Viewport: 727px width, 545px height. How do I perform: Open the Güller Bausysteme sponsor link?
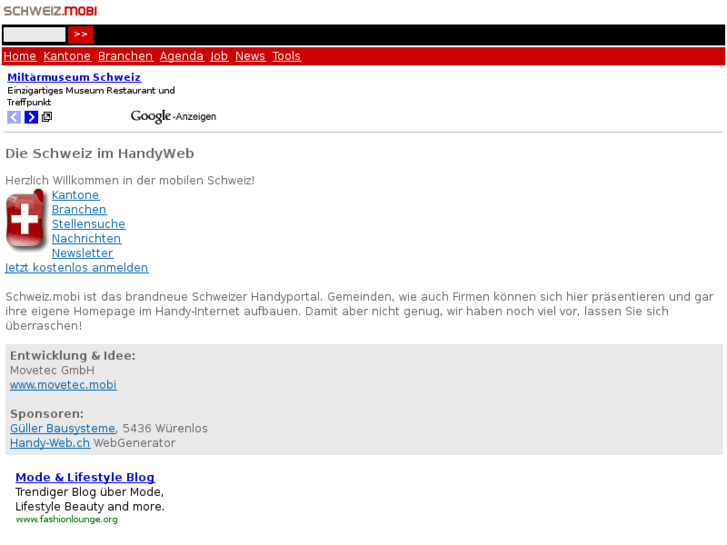63,429
